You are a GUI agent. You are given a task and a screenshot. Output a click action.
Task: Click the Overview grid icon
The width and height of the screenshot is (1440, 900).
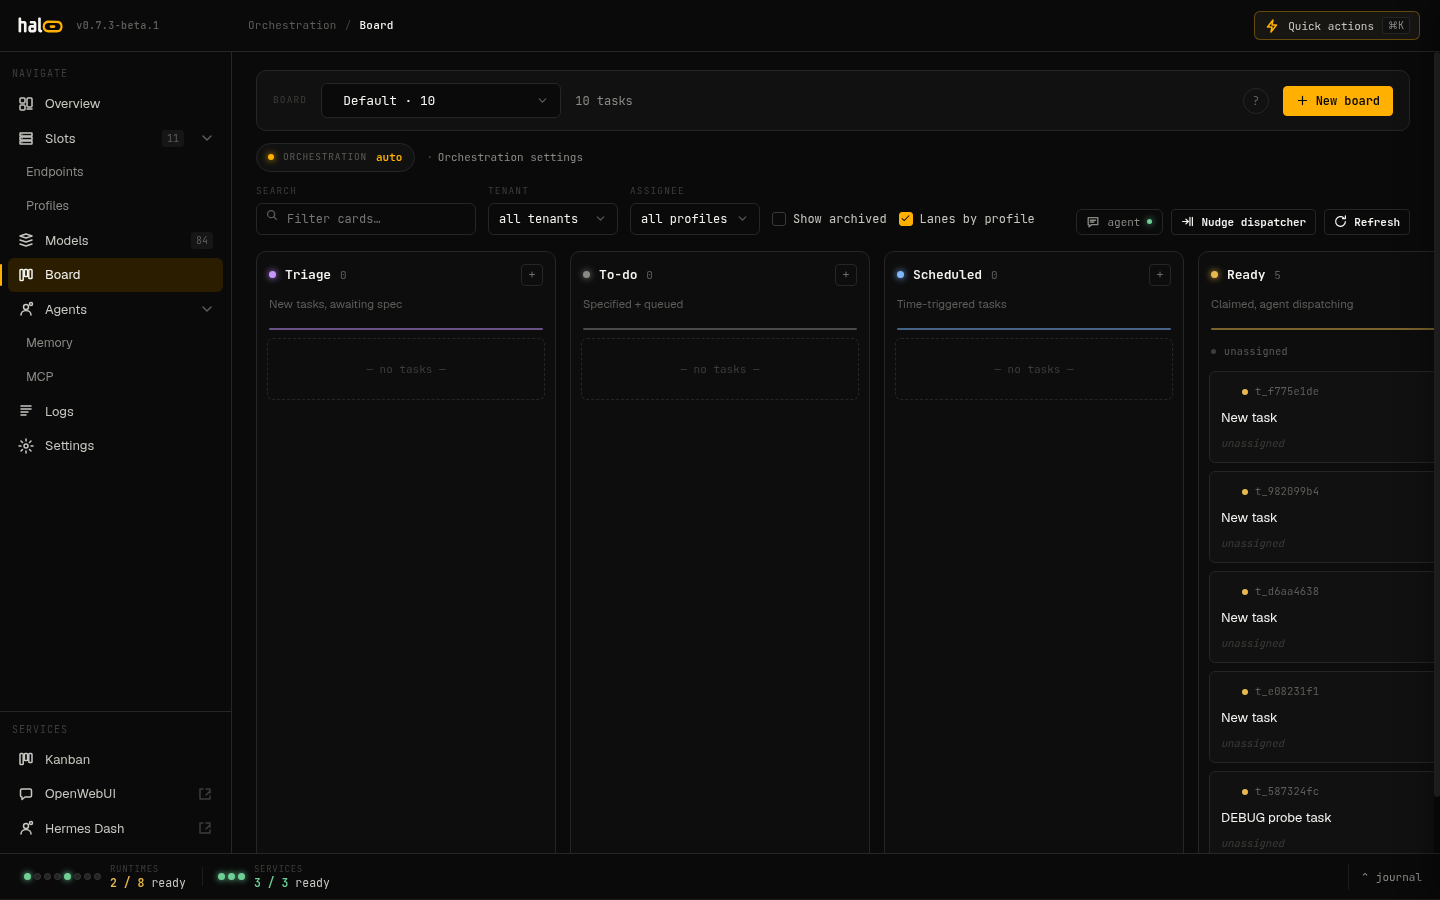tap(26, 104)
